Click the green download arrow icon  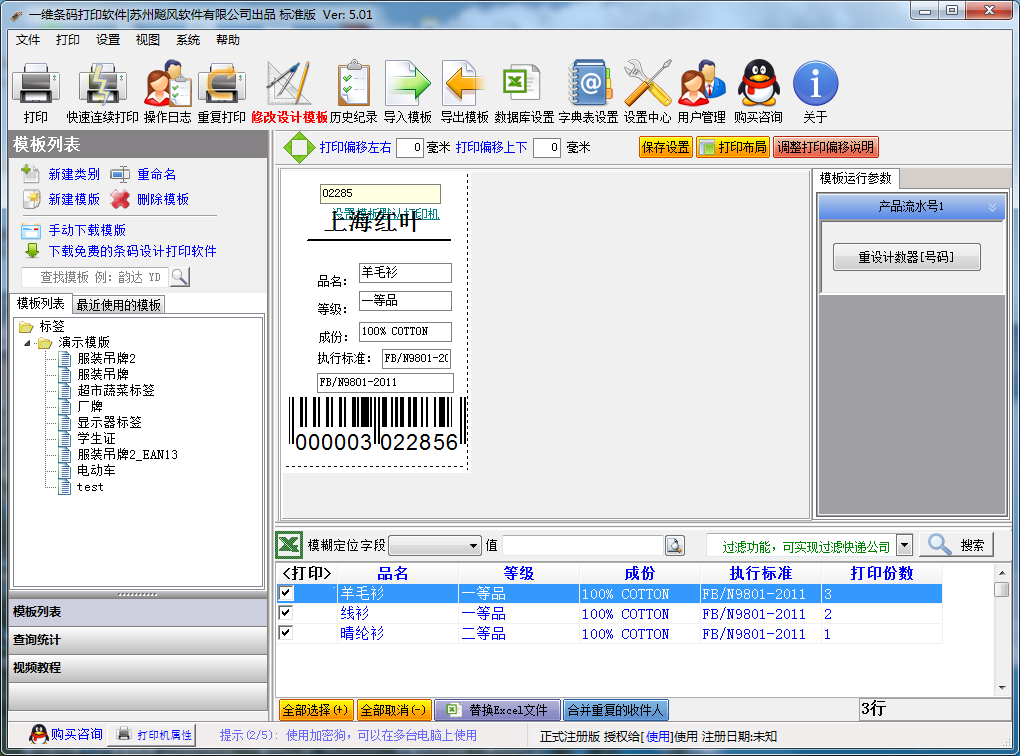point(32,250)
